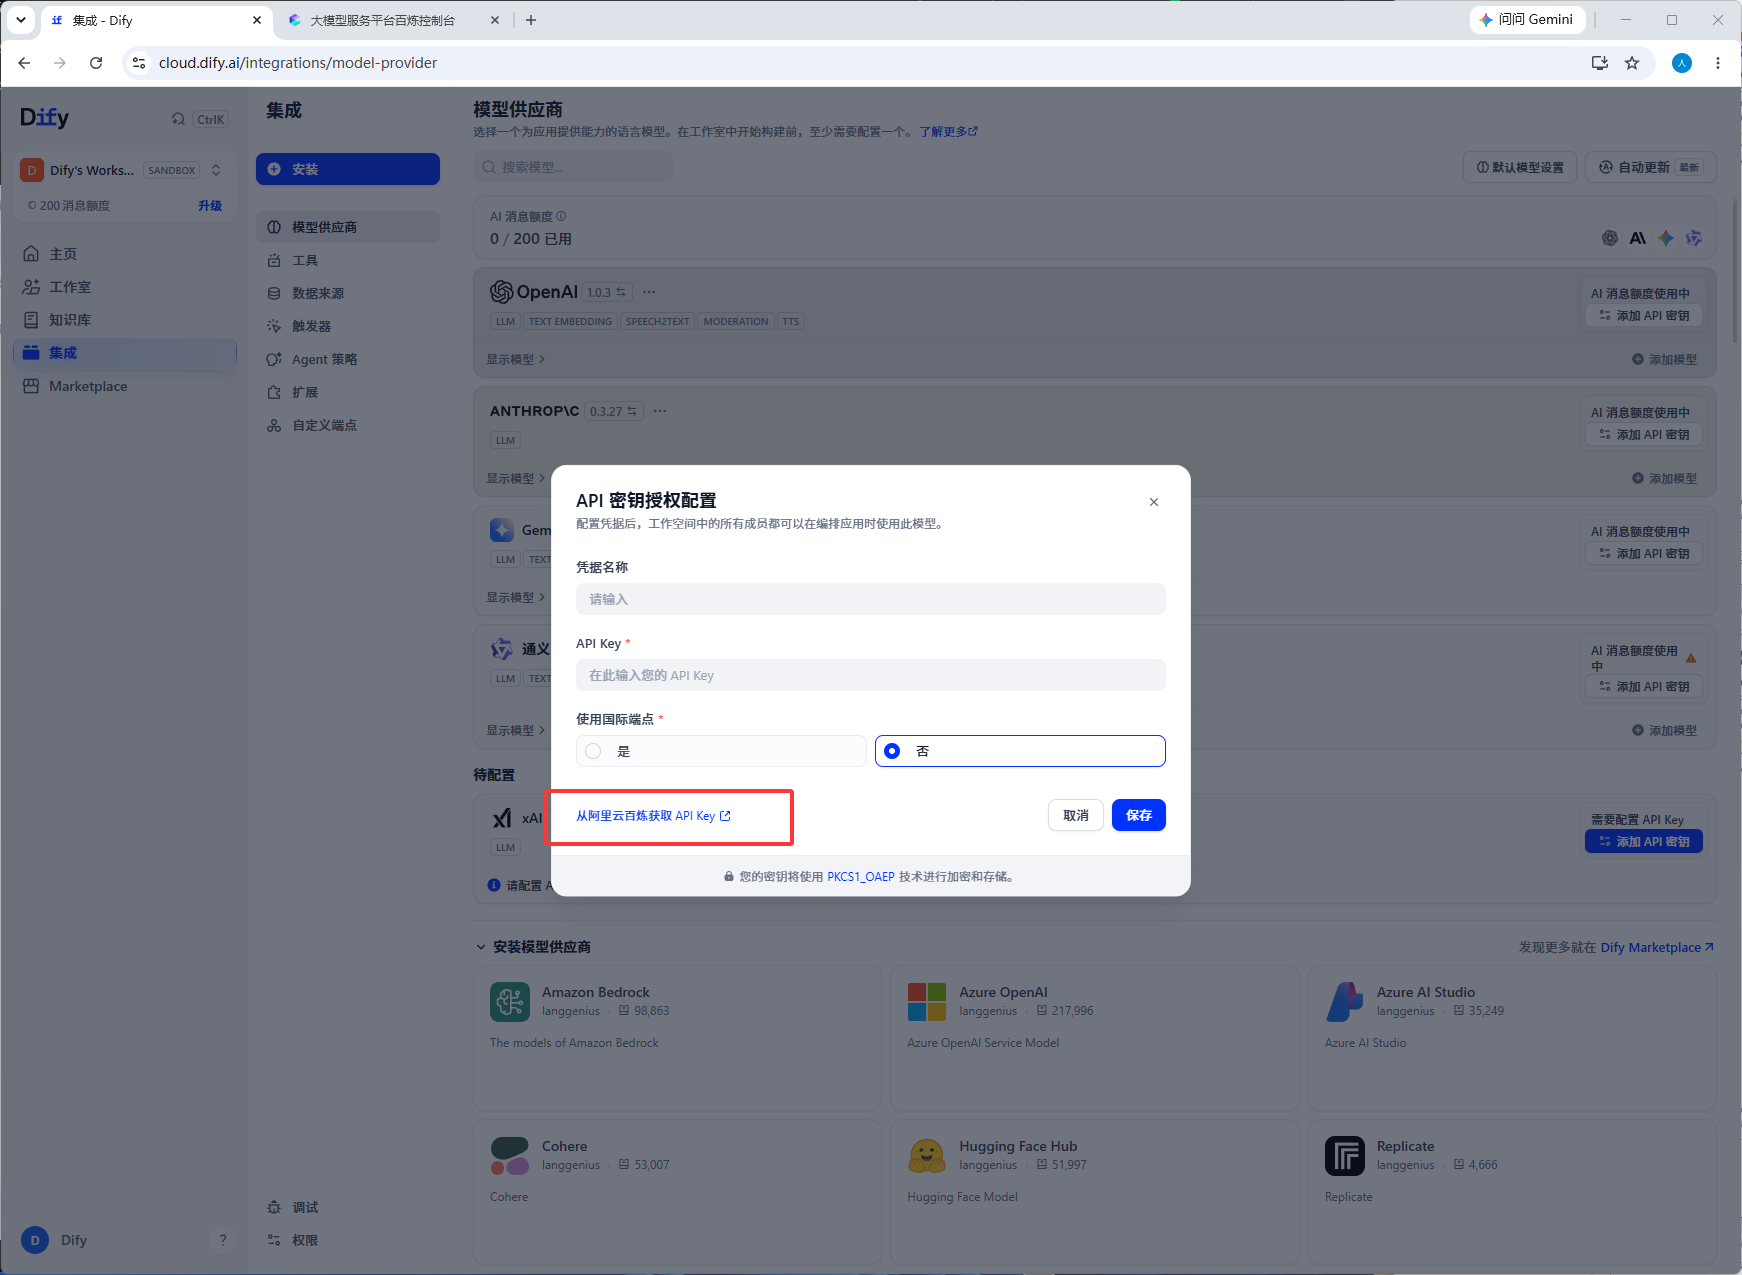1742x1275 pixels.
Task: Open 从阿里云百炼获取 API Key link
Action: [x=653, y=816]
